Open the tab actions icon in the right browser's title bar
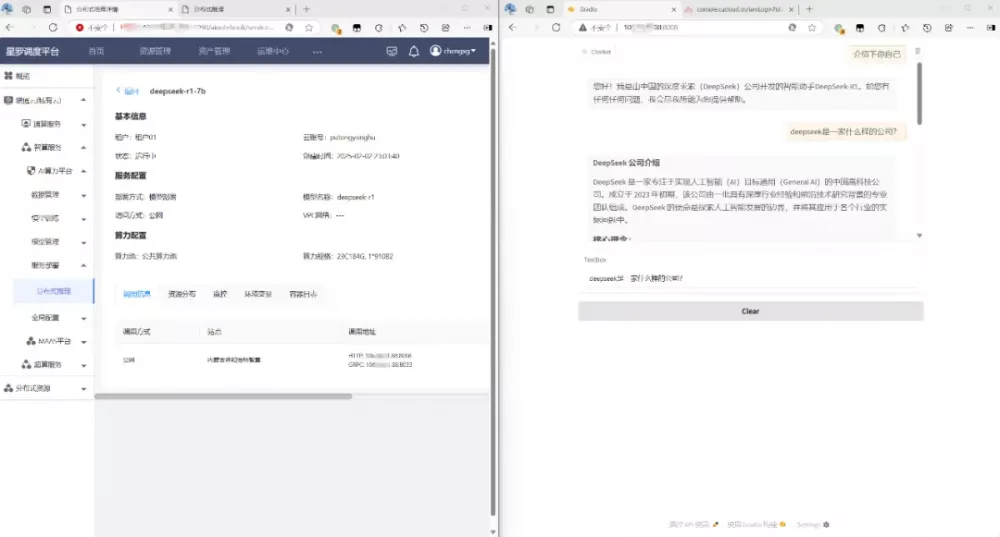 550,9
